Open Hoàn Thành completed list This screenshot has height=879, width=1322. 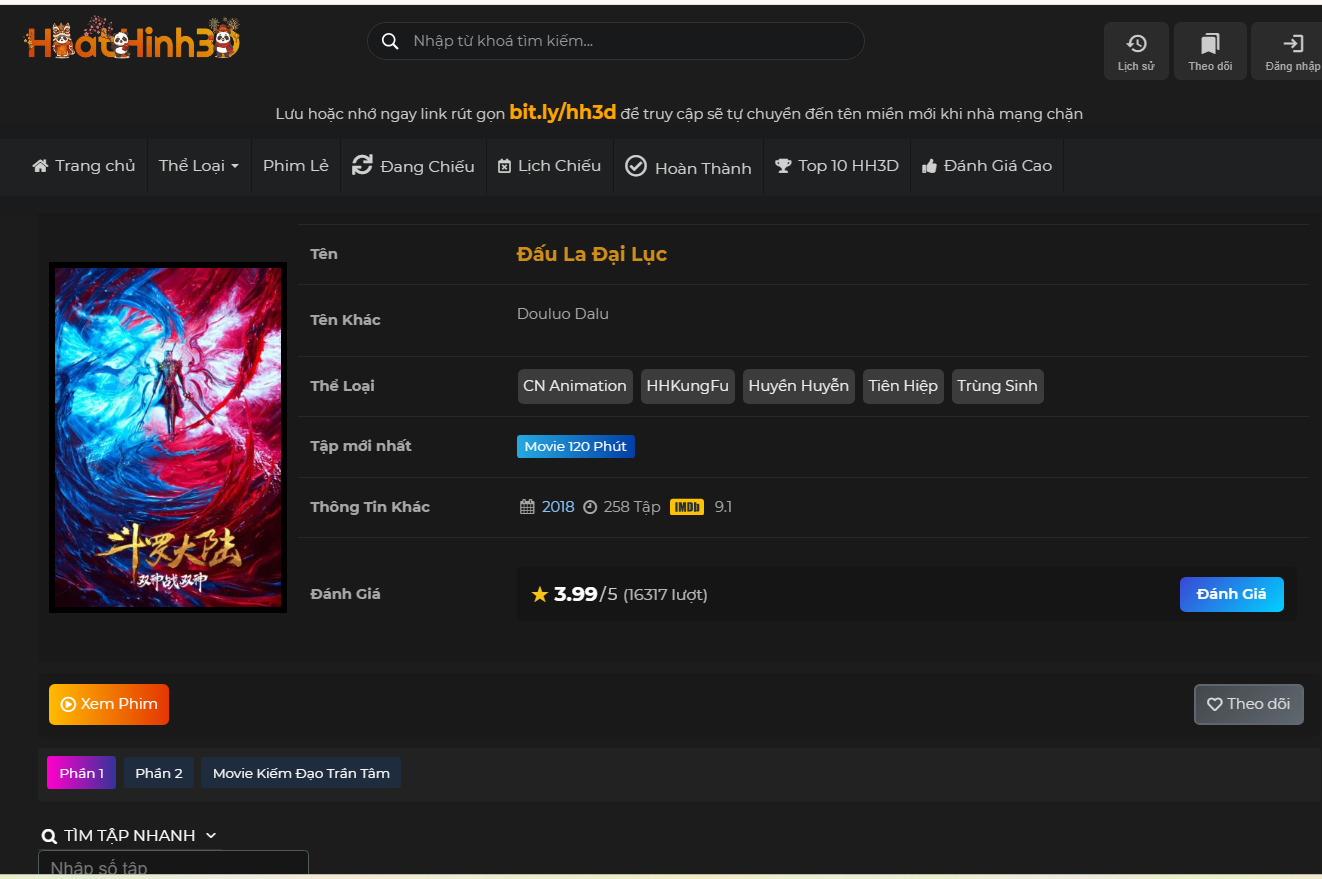pyautogui.click(x=688, y=167)
